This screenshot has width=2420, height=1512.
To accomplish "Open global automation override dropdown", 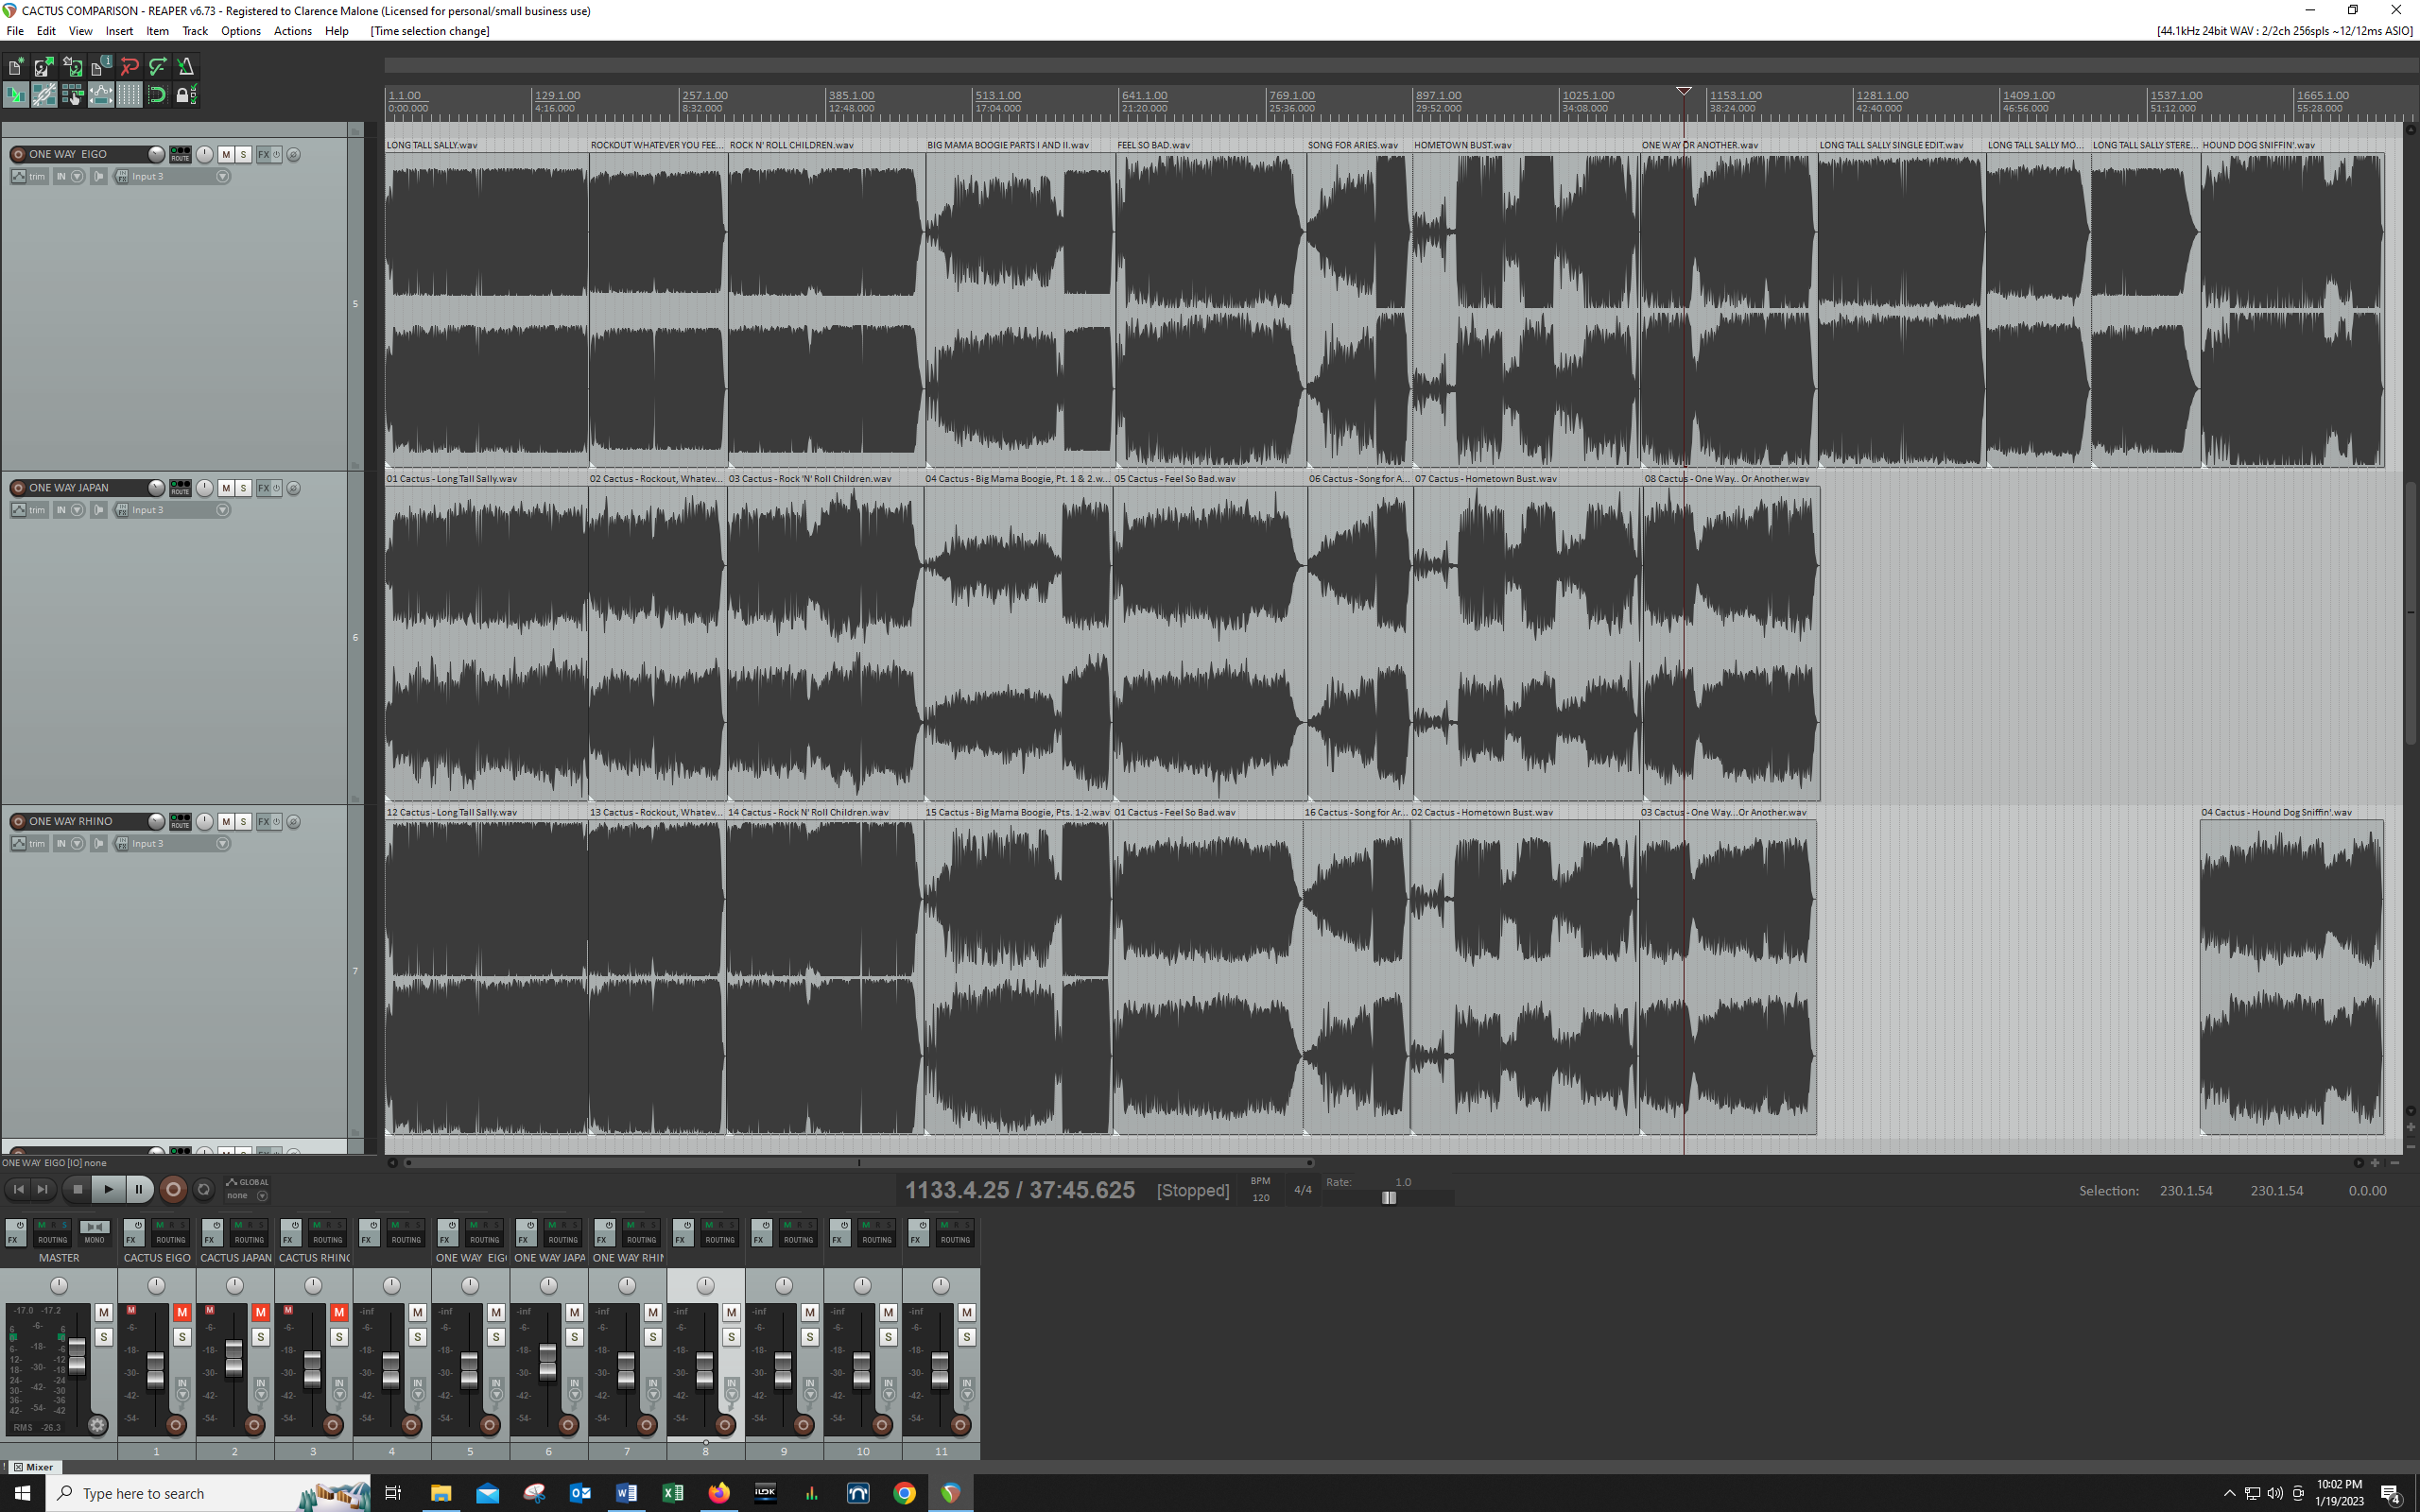I will pyautogui.click(x=262, y=1195).
